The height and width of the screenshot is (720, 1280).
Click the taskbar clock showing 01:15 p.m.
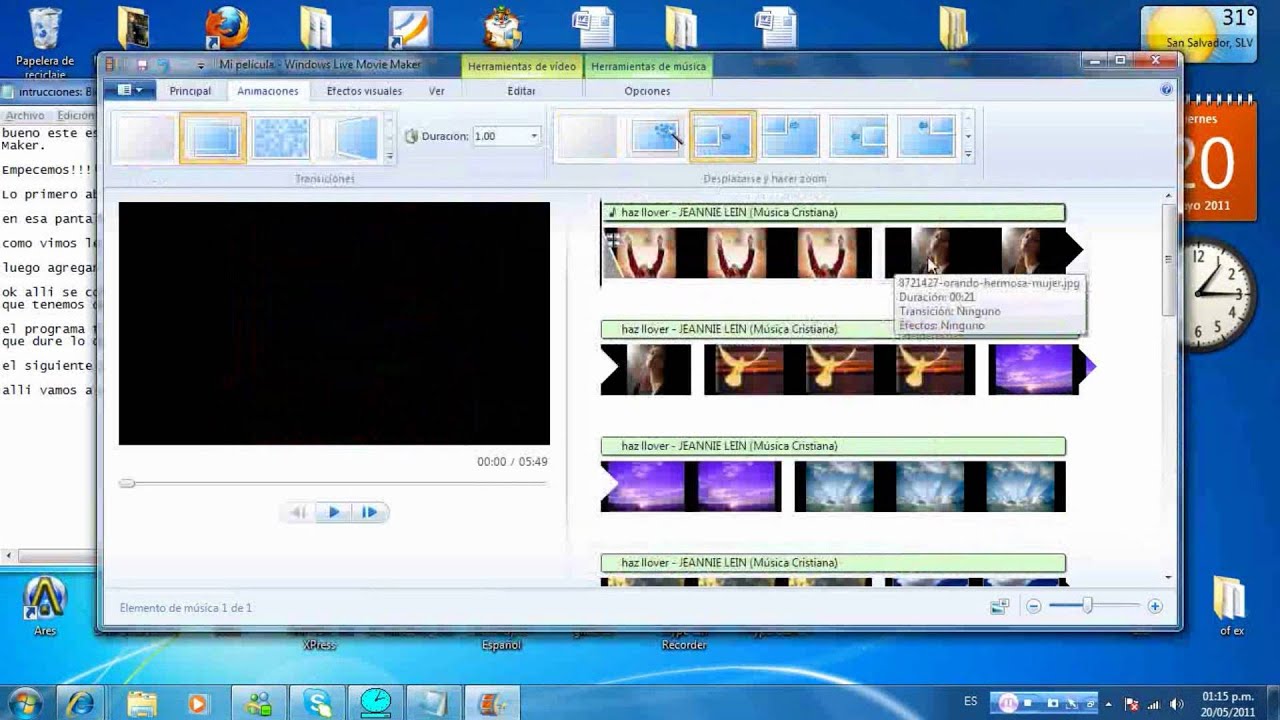1228,702
